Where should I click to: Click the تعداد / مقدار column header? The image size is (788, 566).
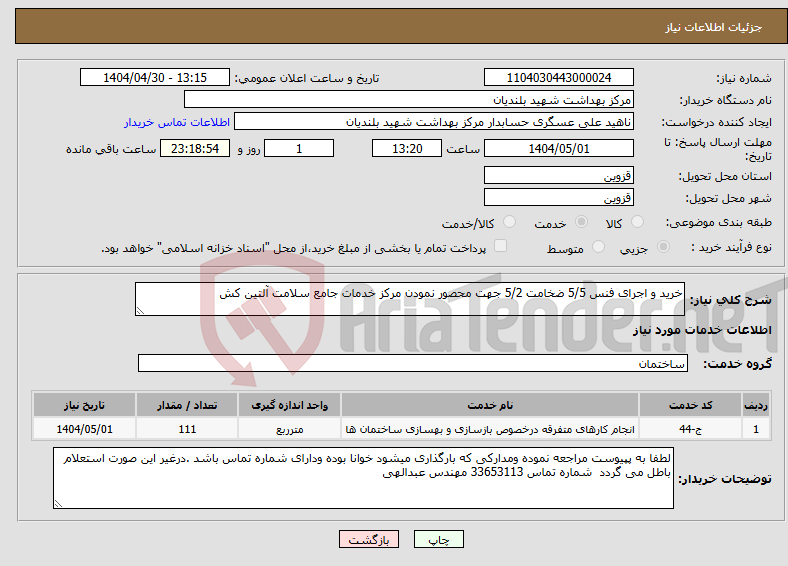coord(187,405)
